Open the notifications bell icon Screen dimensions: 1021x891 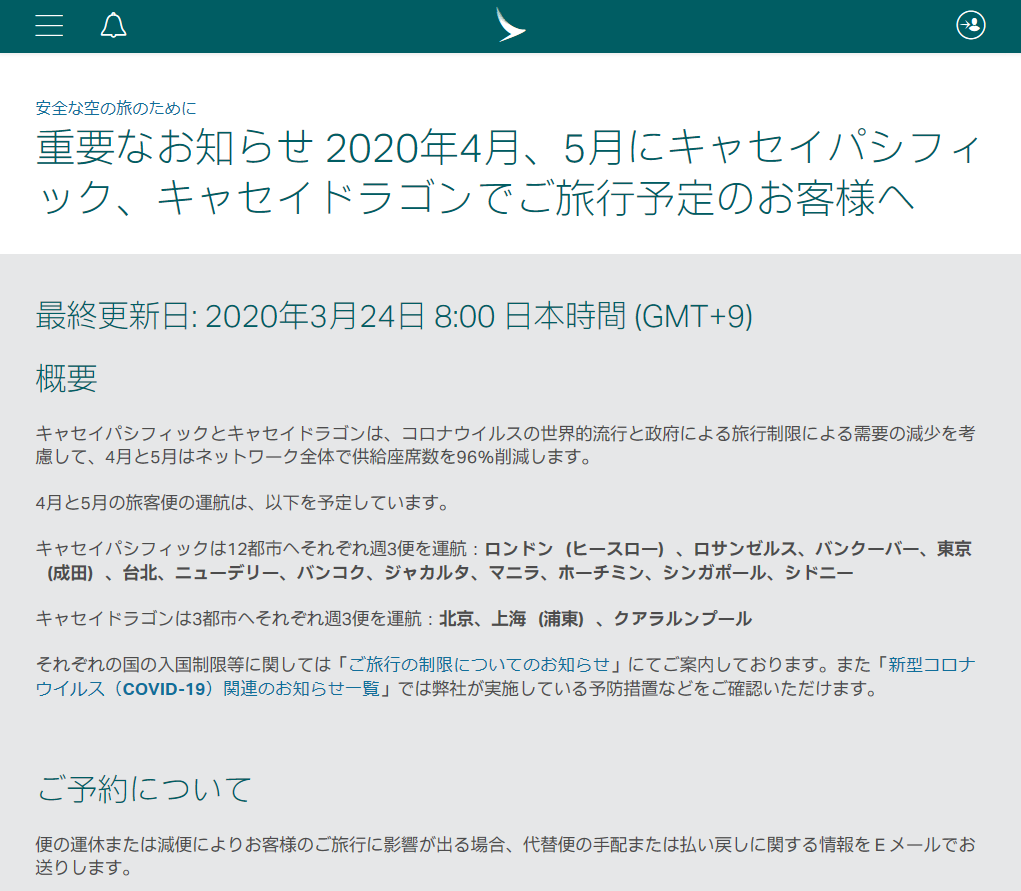(113, 25)
